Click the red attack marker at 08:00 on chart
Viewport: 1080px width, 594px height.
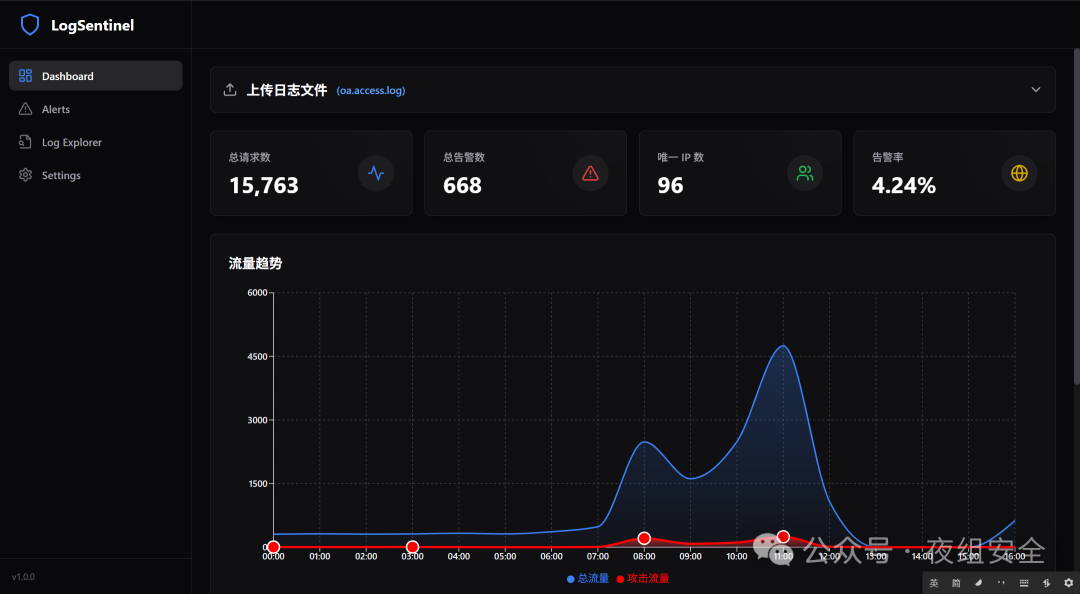pos(644,537)
